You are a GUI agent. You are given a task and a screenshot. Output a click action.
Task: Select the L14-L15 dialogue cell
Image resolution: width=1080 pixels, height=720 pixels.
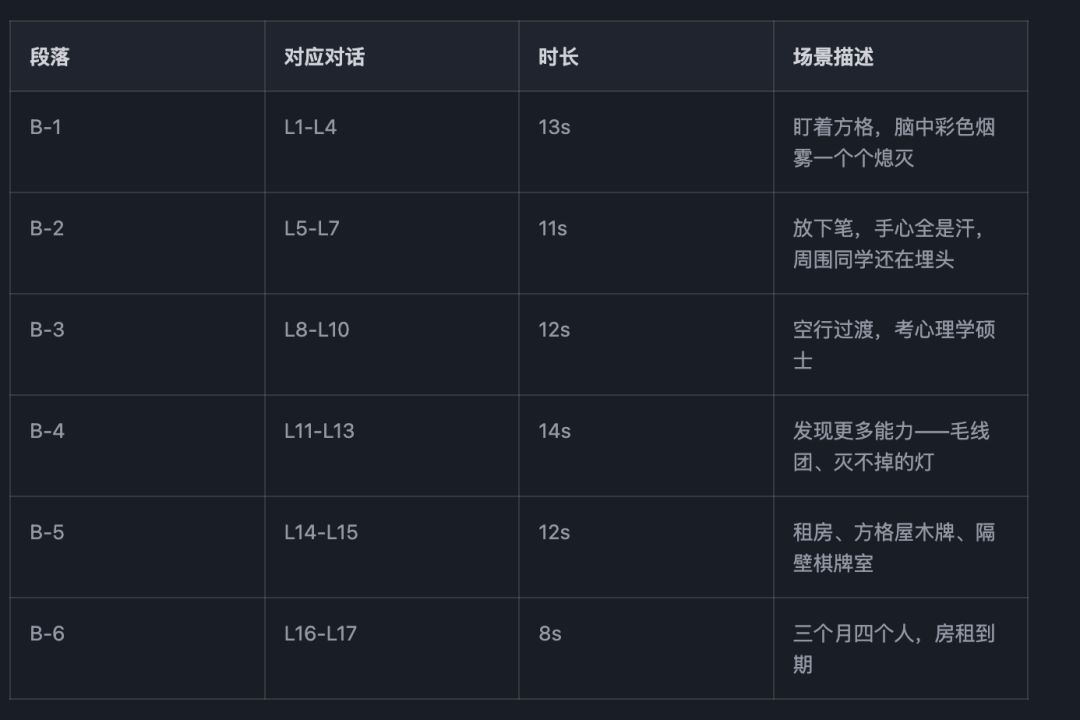tap(321, 532)
